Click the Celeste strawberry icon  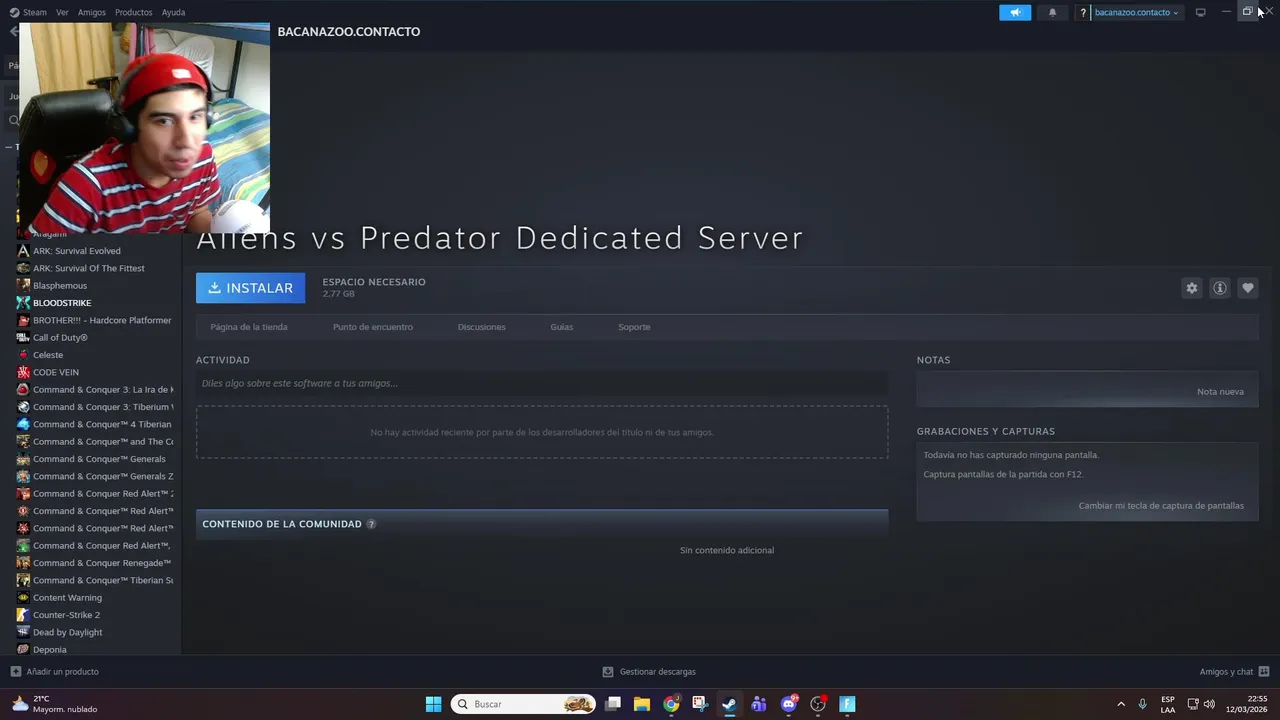click(x=23, y=355)
